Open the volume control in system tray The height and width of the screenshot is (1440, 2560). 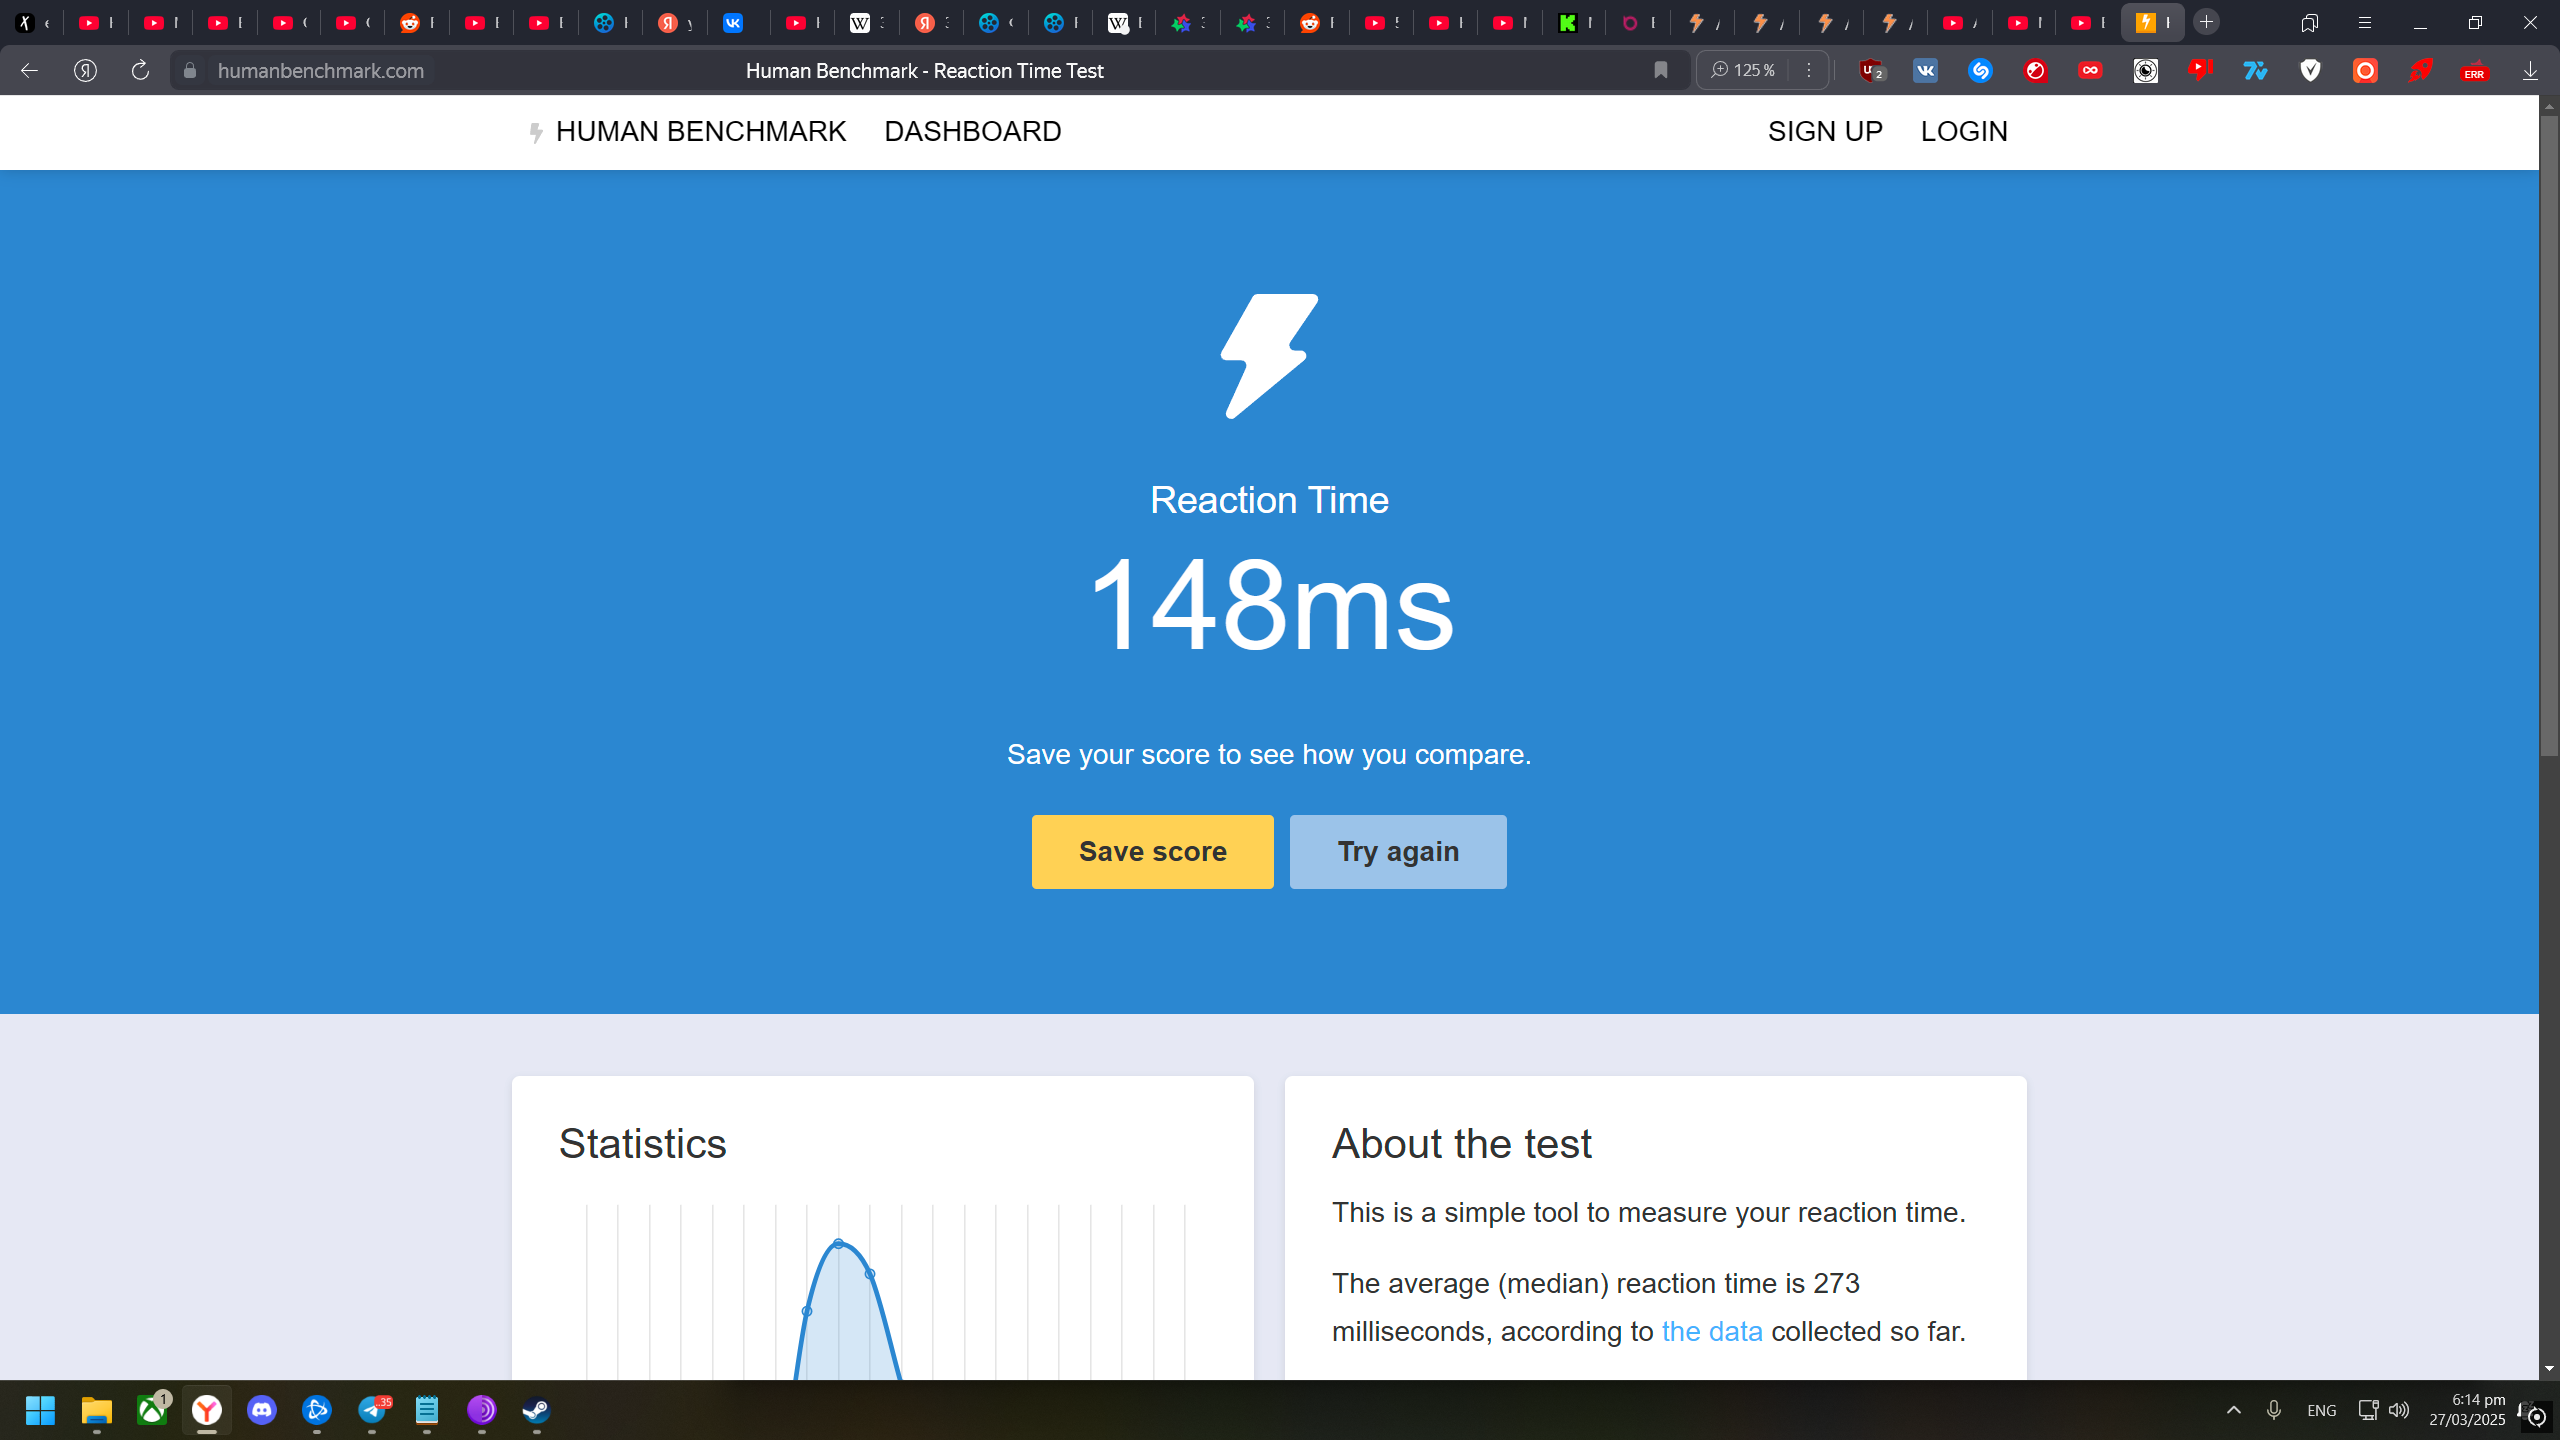[x=2399, y=1410]
